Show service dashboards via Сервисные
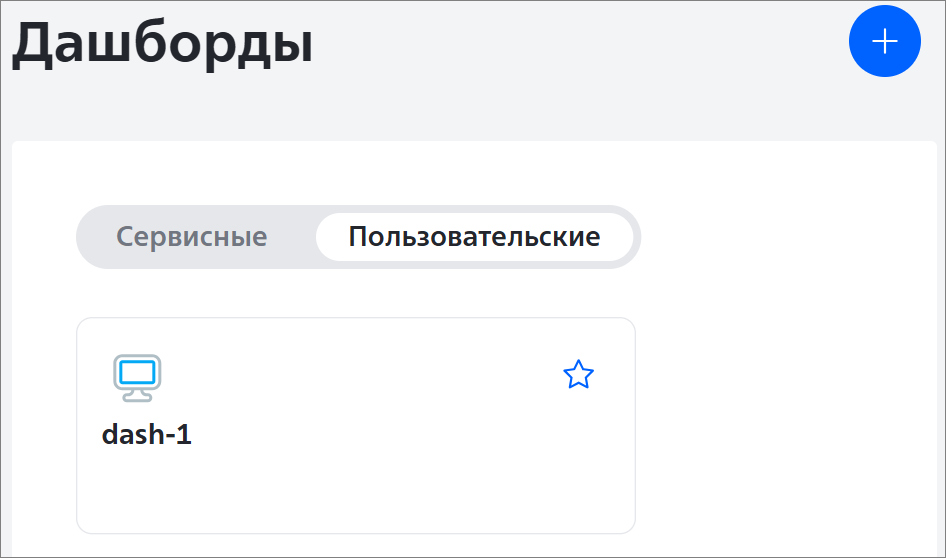This screenshot has height=558, width=946. (192, 236)
